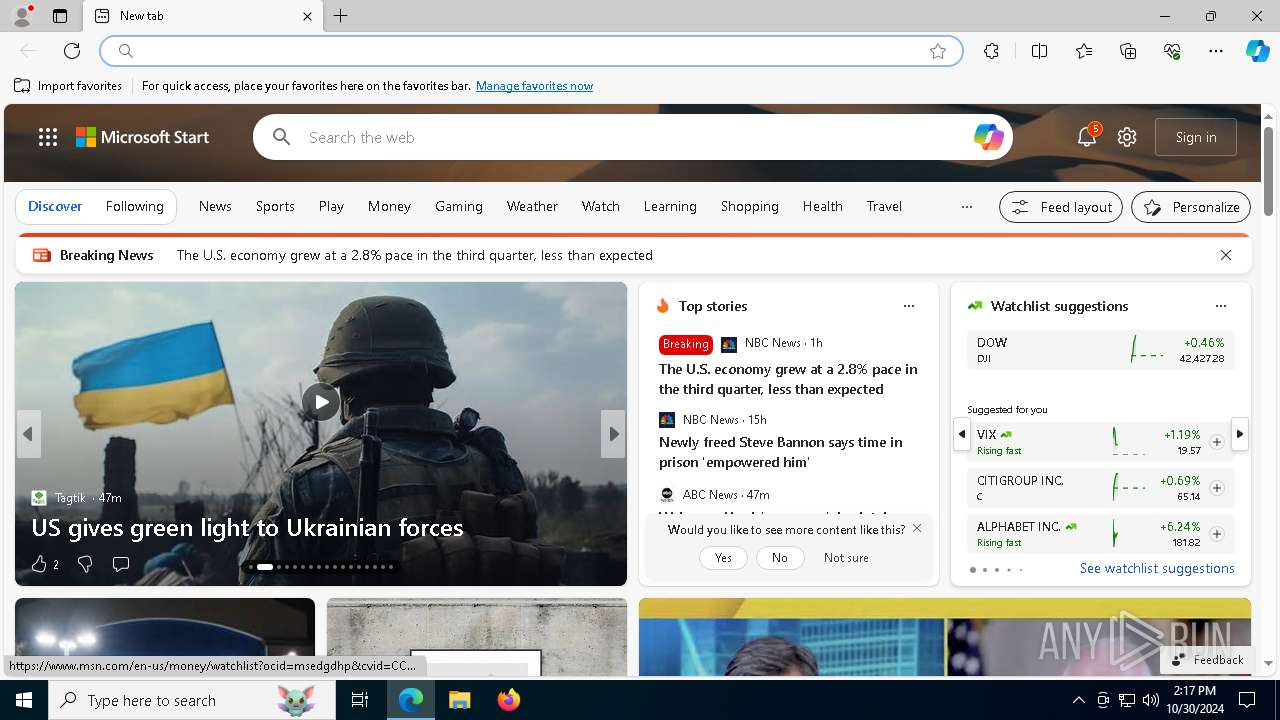Viewport: 1280px width, 720px height.
Task: Open comments on the Ukrainian forces story
Action: 121,564
